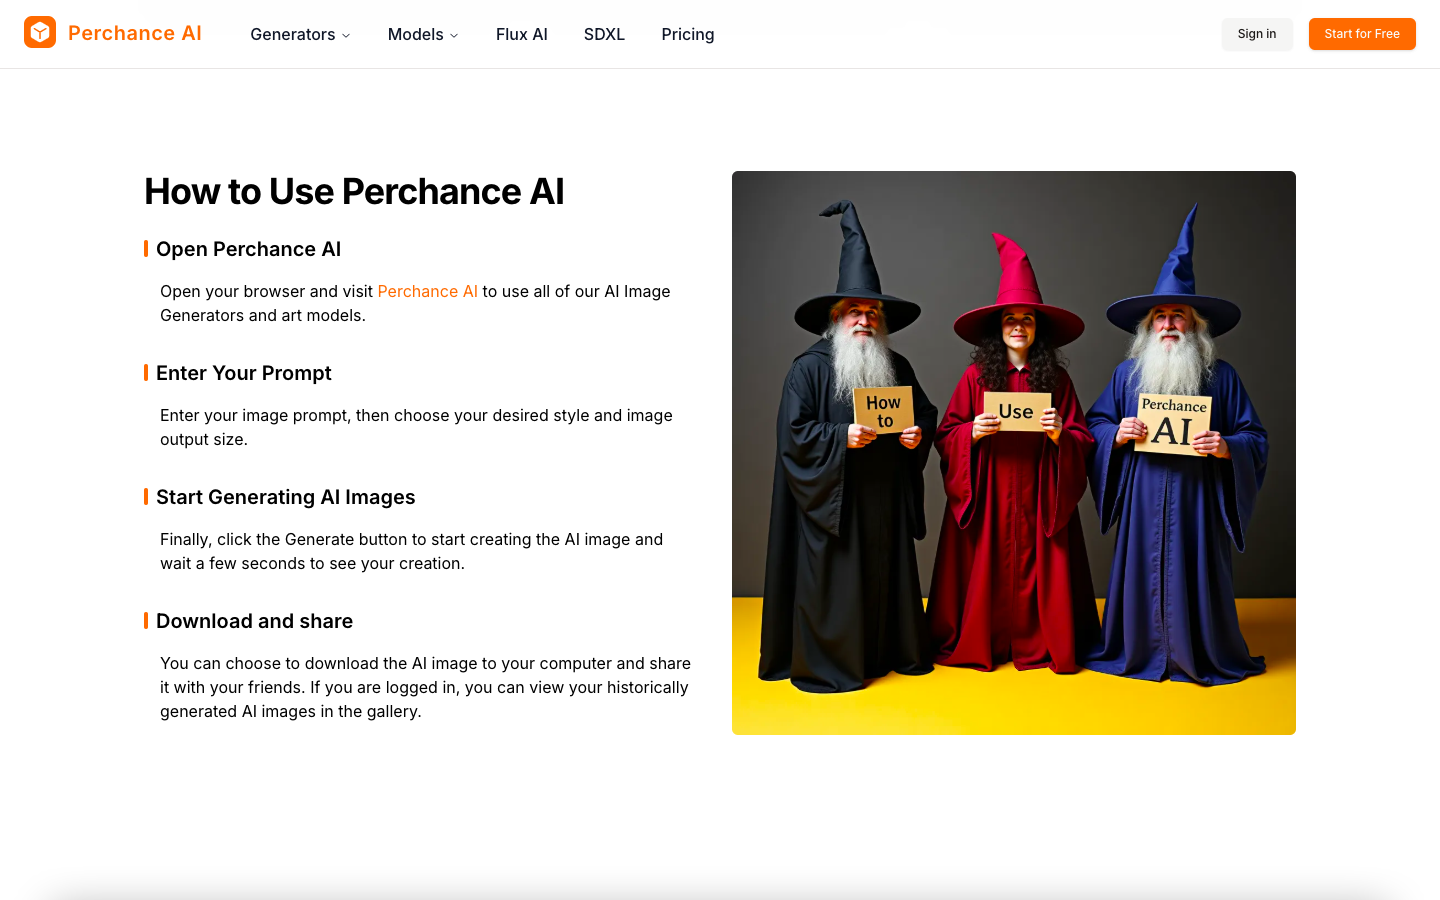Click the three wizards image
Image resolution: width=1440 pixels, height=900 pixels.
(1014, 453)
